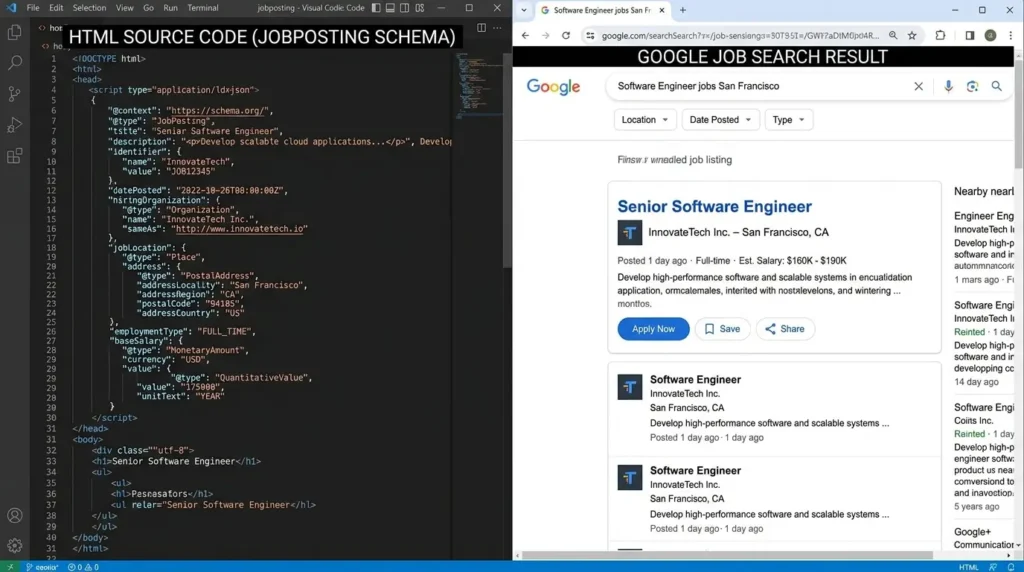Toggle the bottom panel layout button
Image resolution: width=1024 pixels, height=572 pixels.
click(391, 8)
